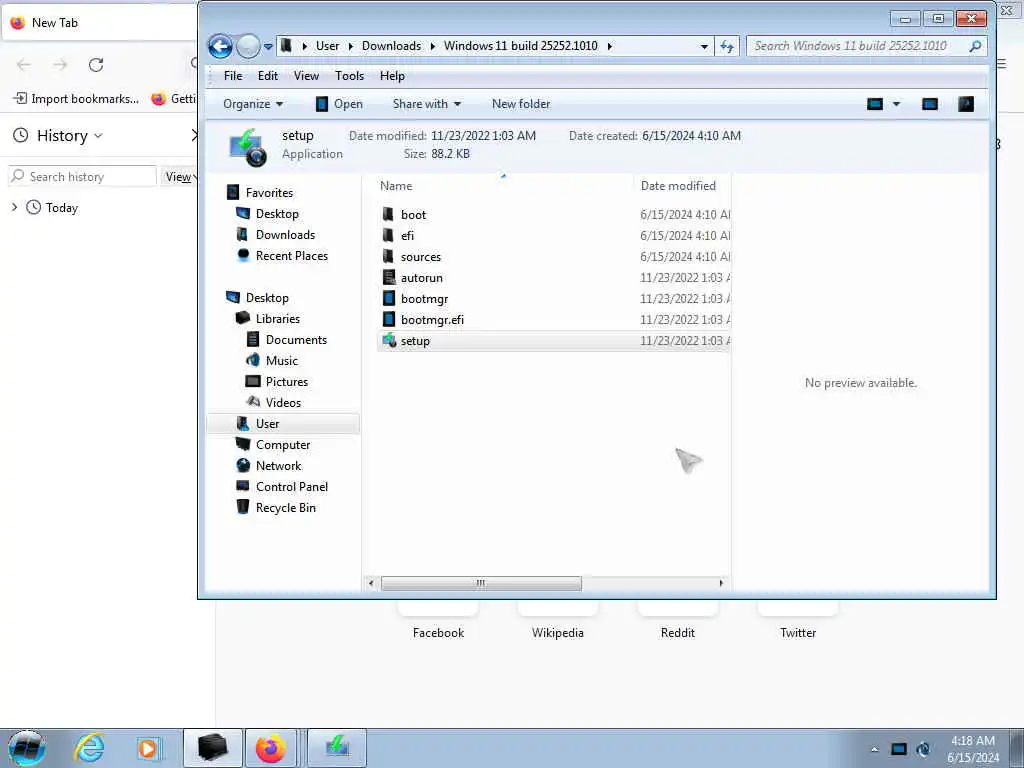
Task: Select the setup application file
Action: click(554, 341)
